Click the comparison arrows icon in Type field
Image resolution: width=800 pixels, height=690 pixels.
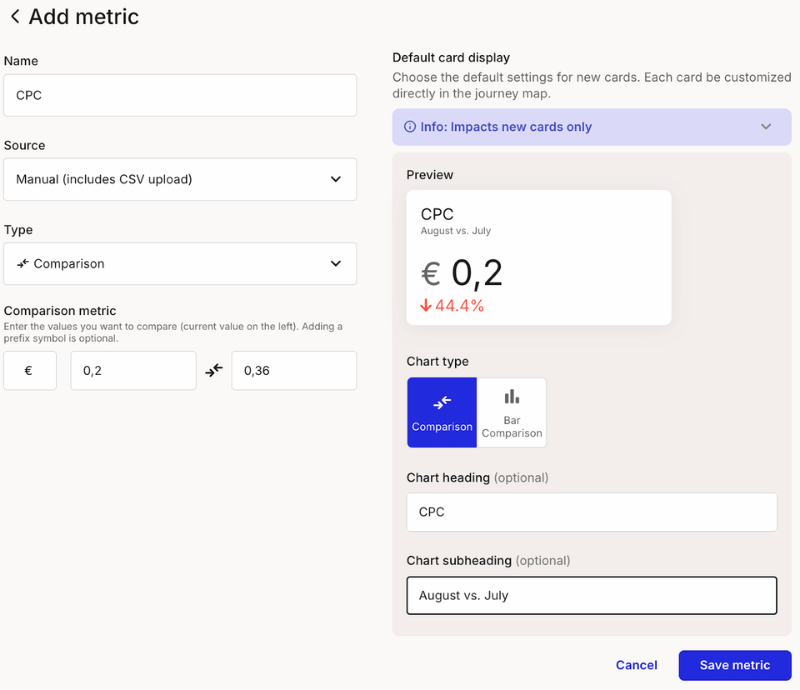(x=22, y=264)
